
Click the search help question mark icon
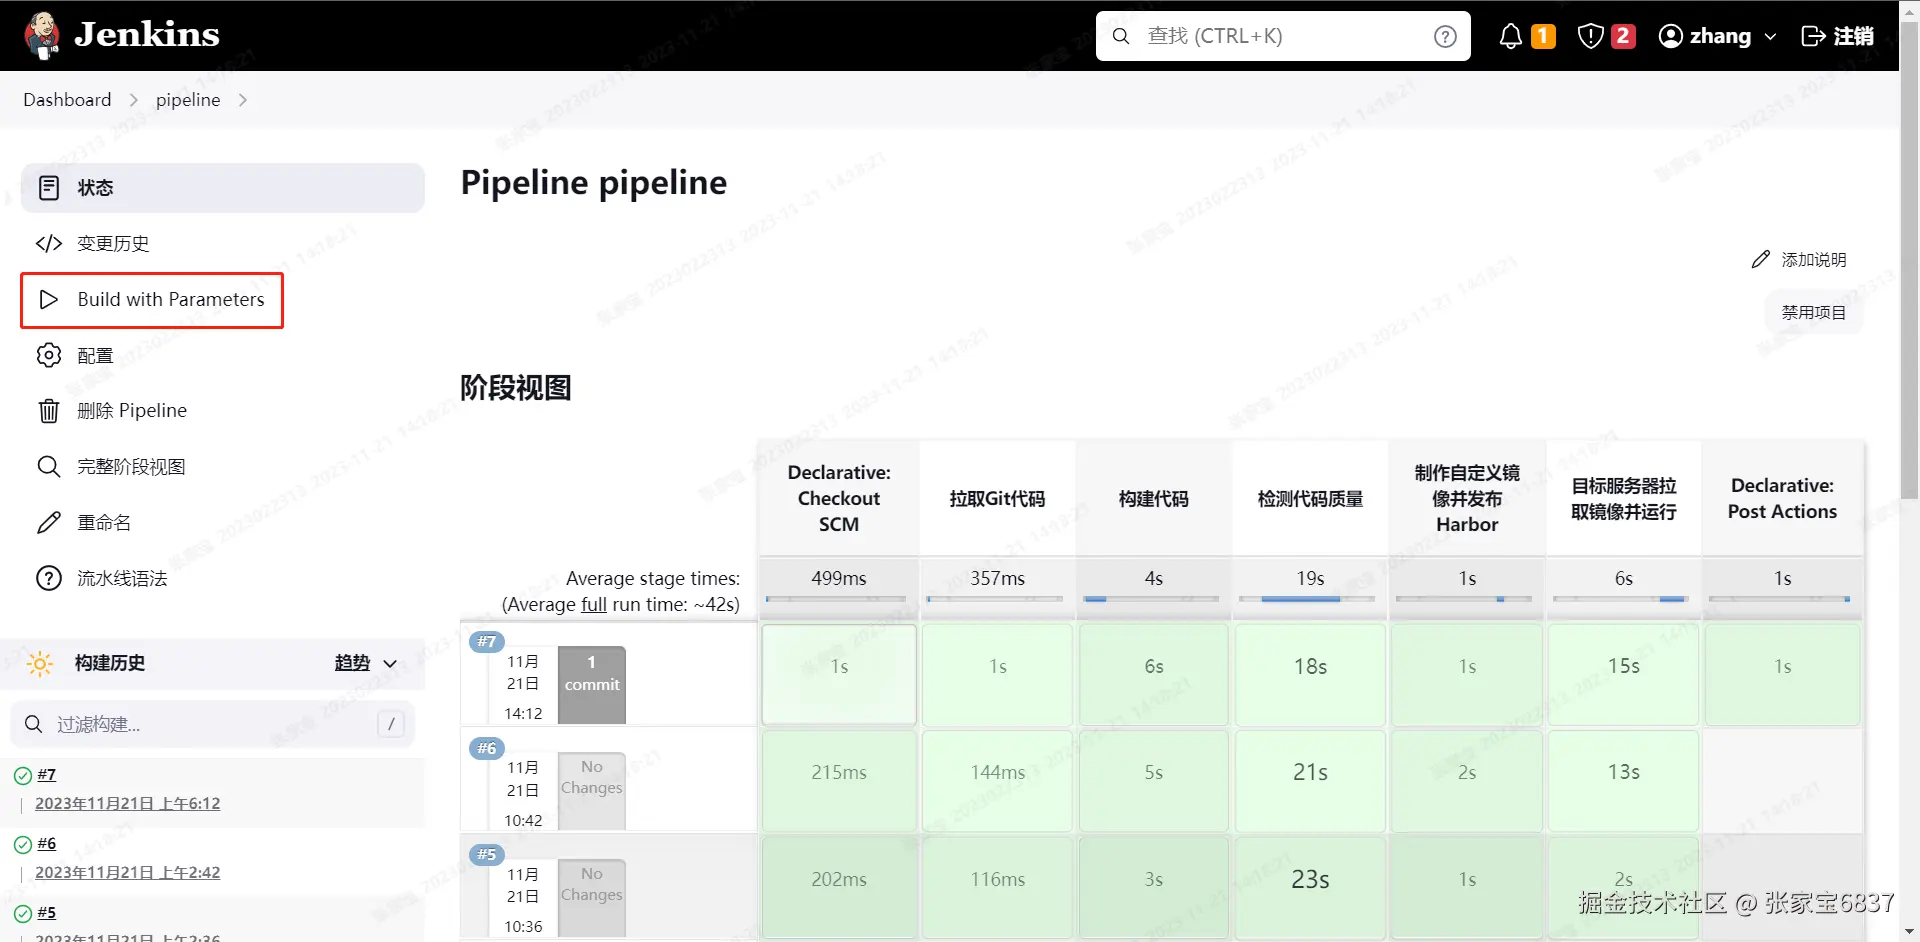pos(1444,37)
